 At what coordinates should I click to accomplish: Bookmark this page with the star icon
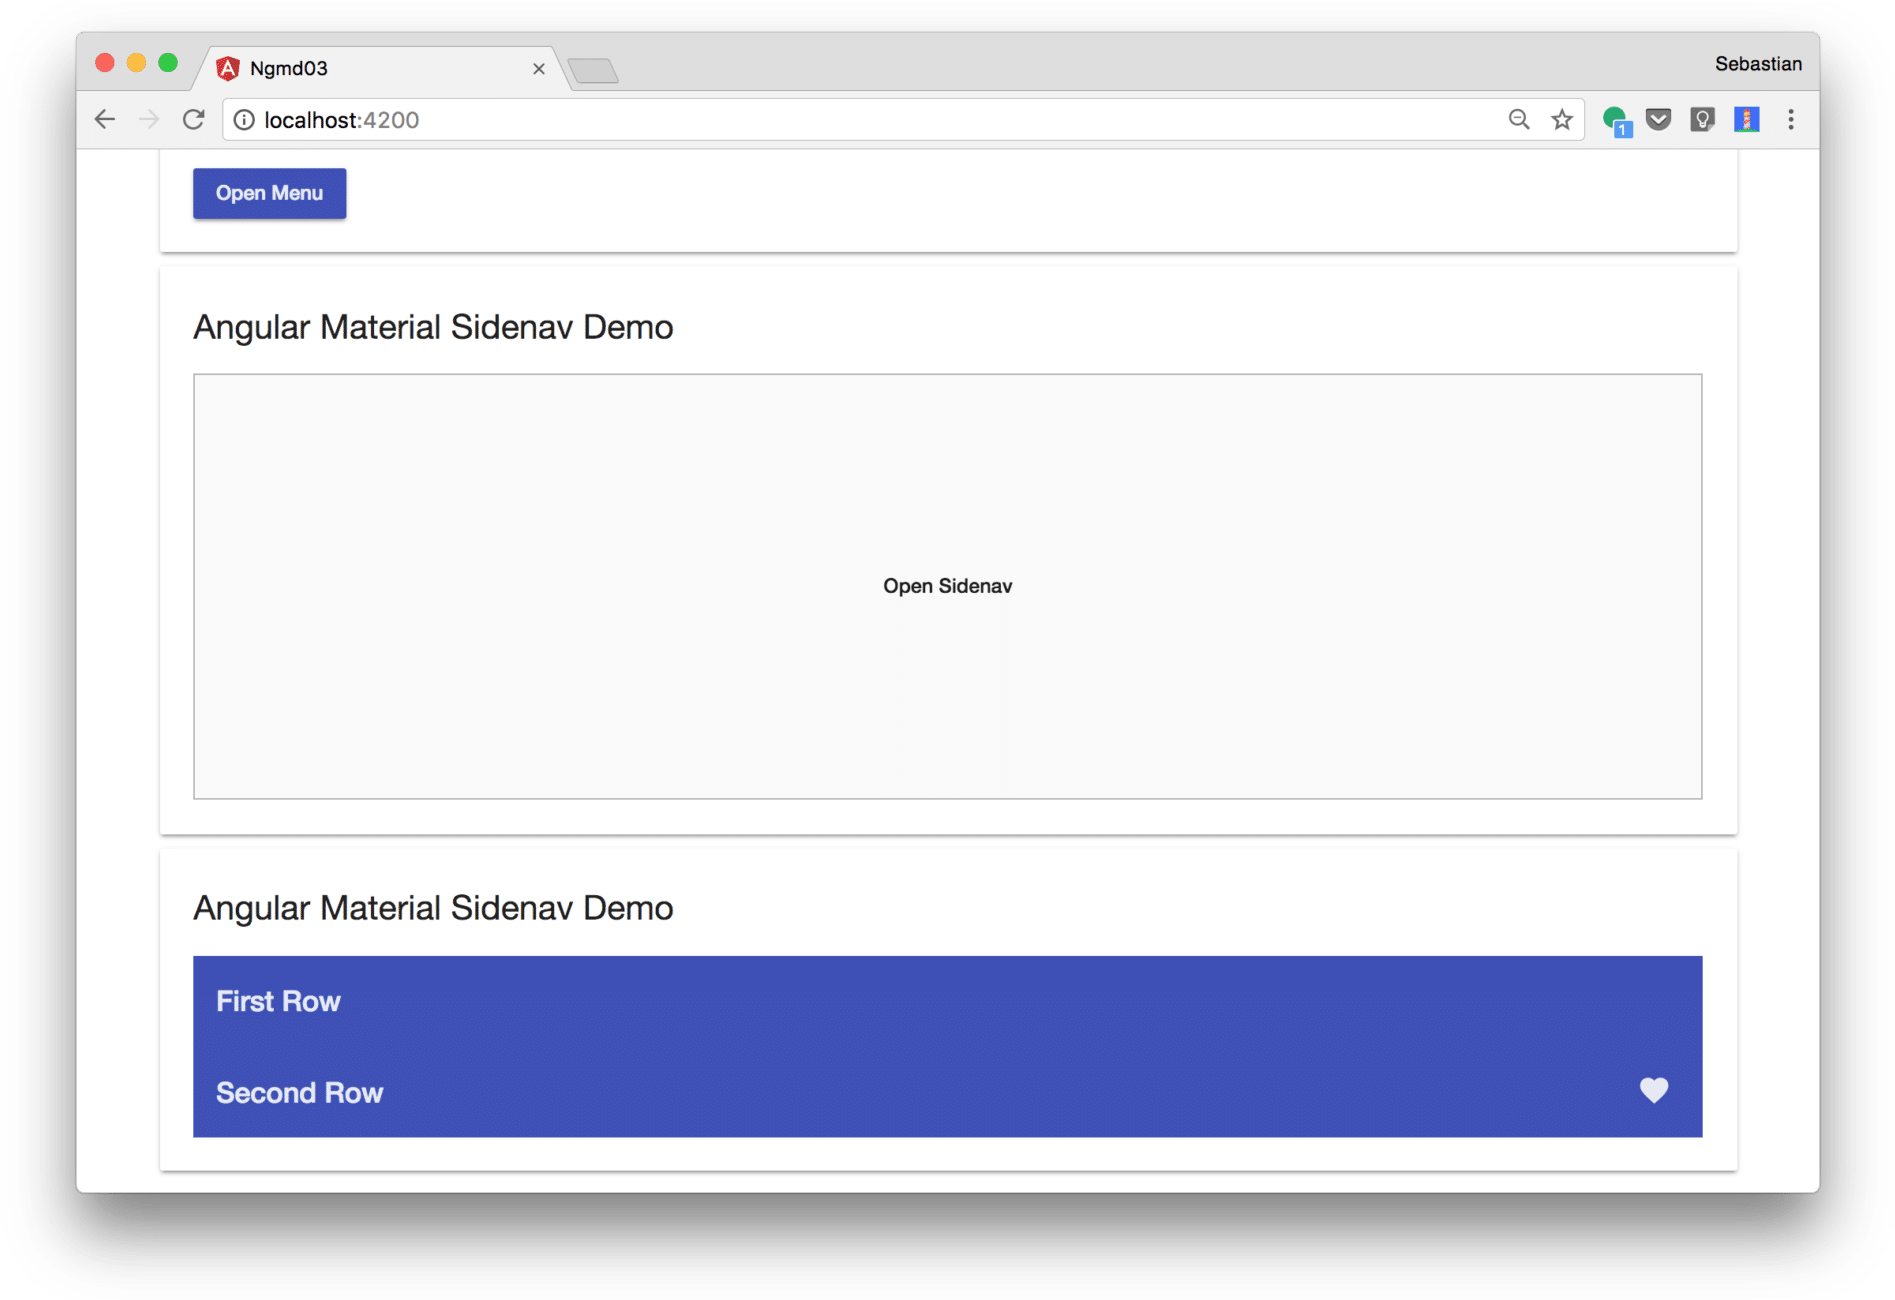pos(1561,120)
